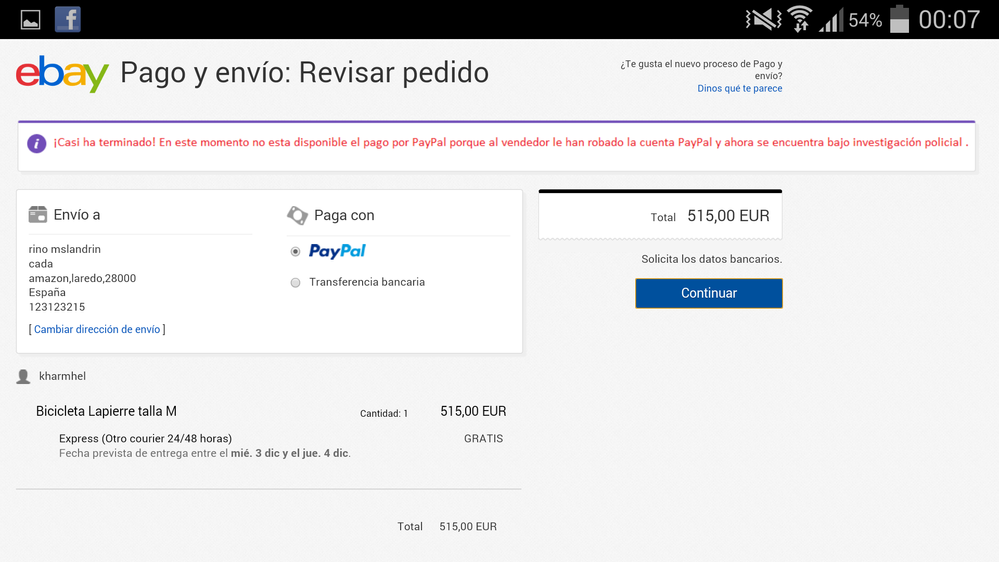Open the Dinos qué te parece link
The height and width of the screenshot is (562, 999).
click(x=739, y=89)
